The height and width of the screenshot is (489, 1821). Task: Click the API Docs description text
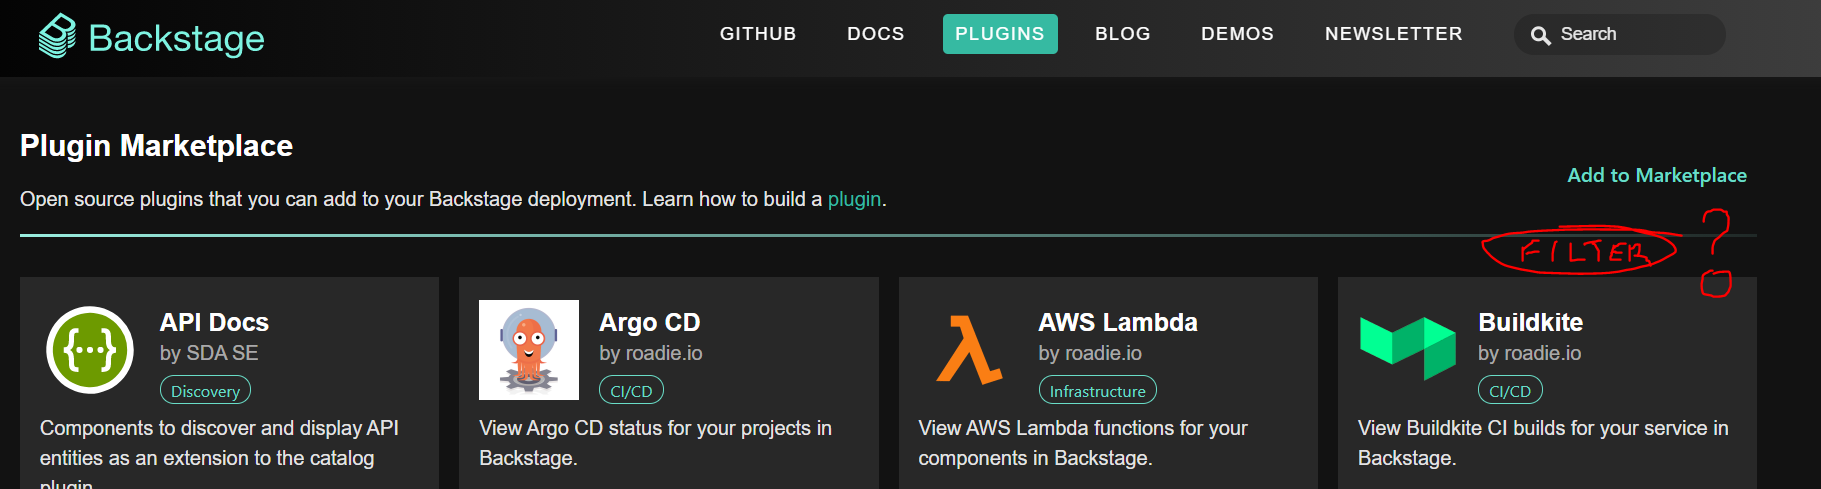point(219,453)
